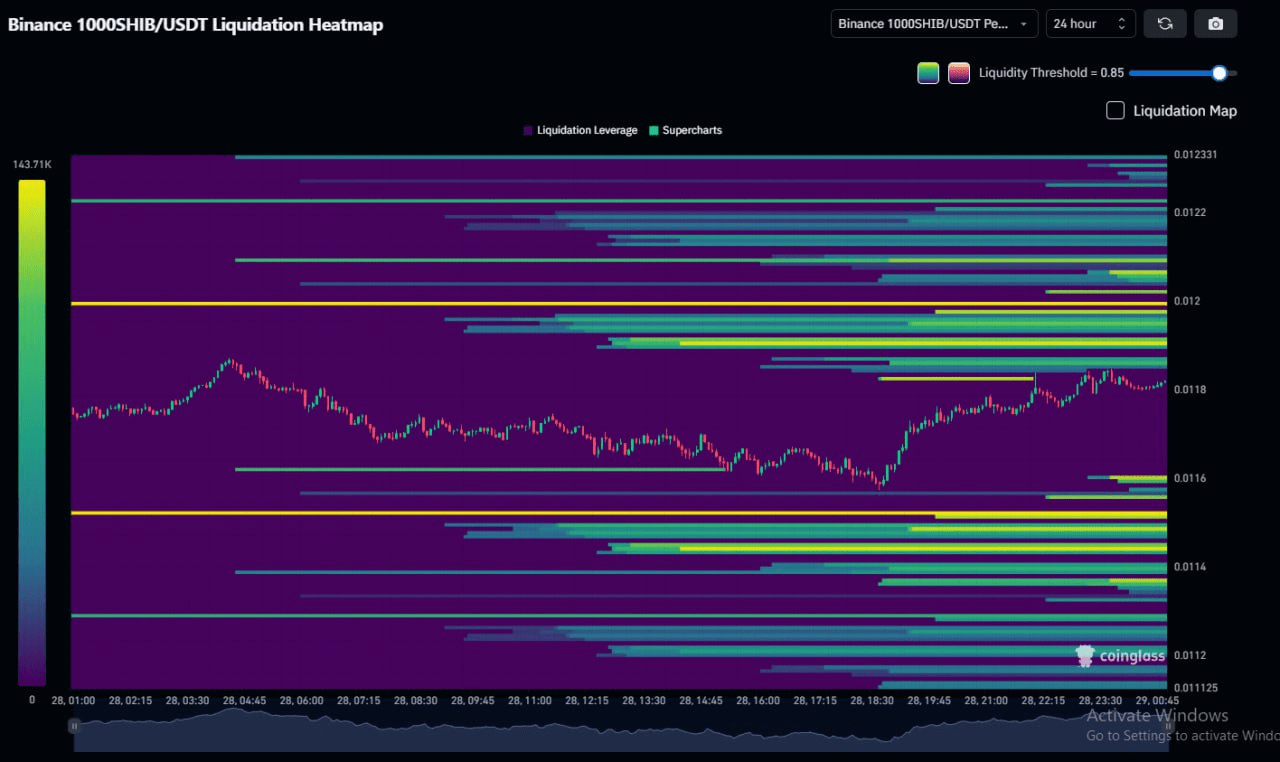
Task: Select the pink-purple heatmap color theme
Action: (x=958, y=73)
